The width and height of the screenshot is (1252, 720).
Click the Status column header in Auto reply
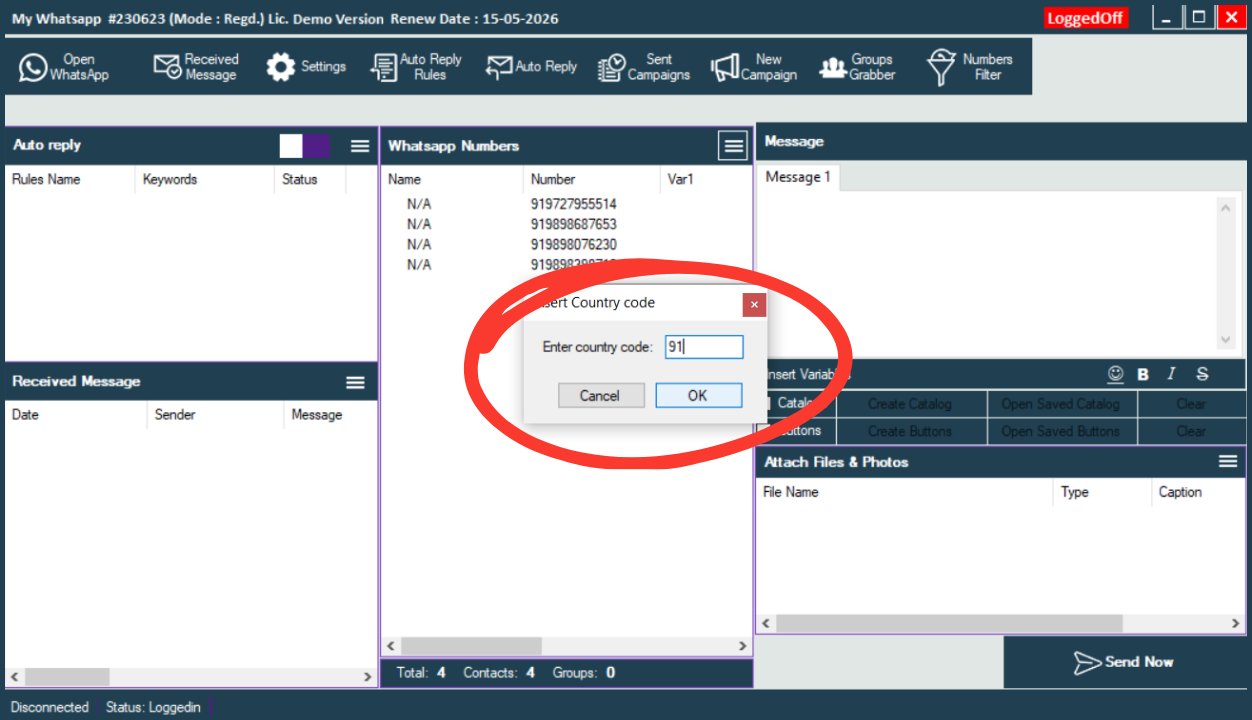(x=309, y=180)
